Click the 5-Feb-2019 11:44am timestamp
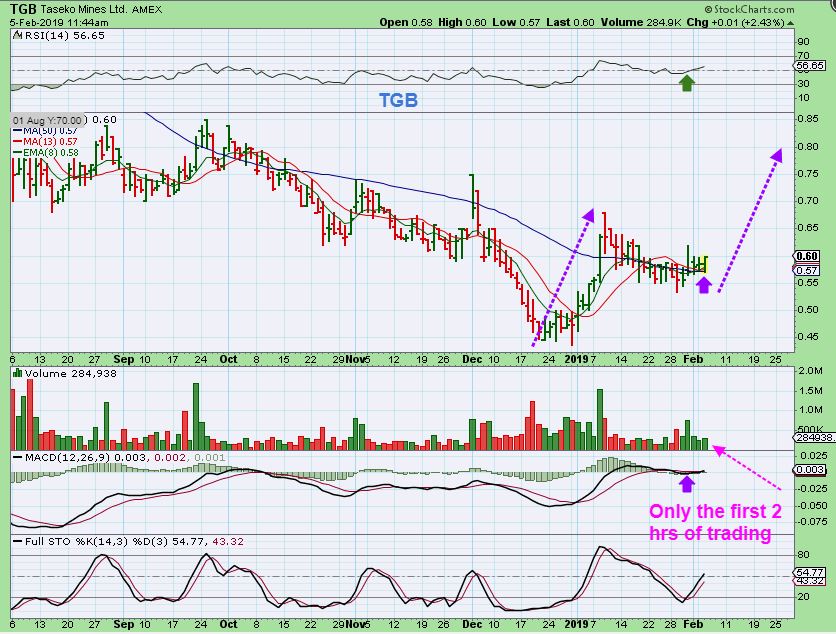Viewport: 836px width, 634px height. coord(59,22)
